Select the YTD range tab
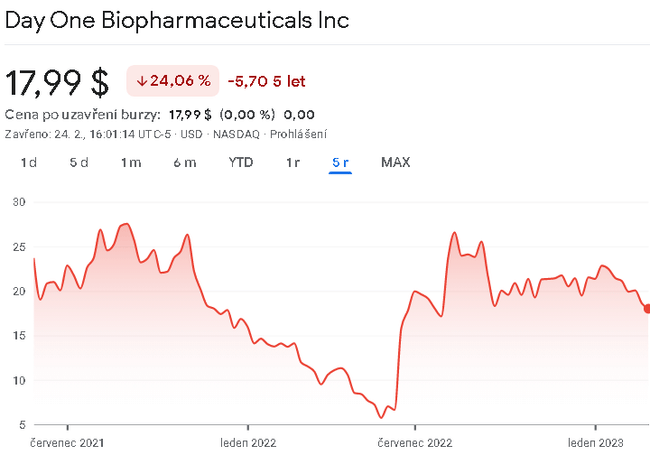Image resolution: width=650 pixels, height=455 pixels. click(x=241, y=162)
